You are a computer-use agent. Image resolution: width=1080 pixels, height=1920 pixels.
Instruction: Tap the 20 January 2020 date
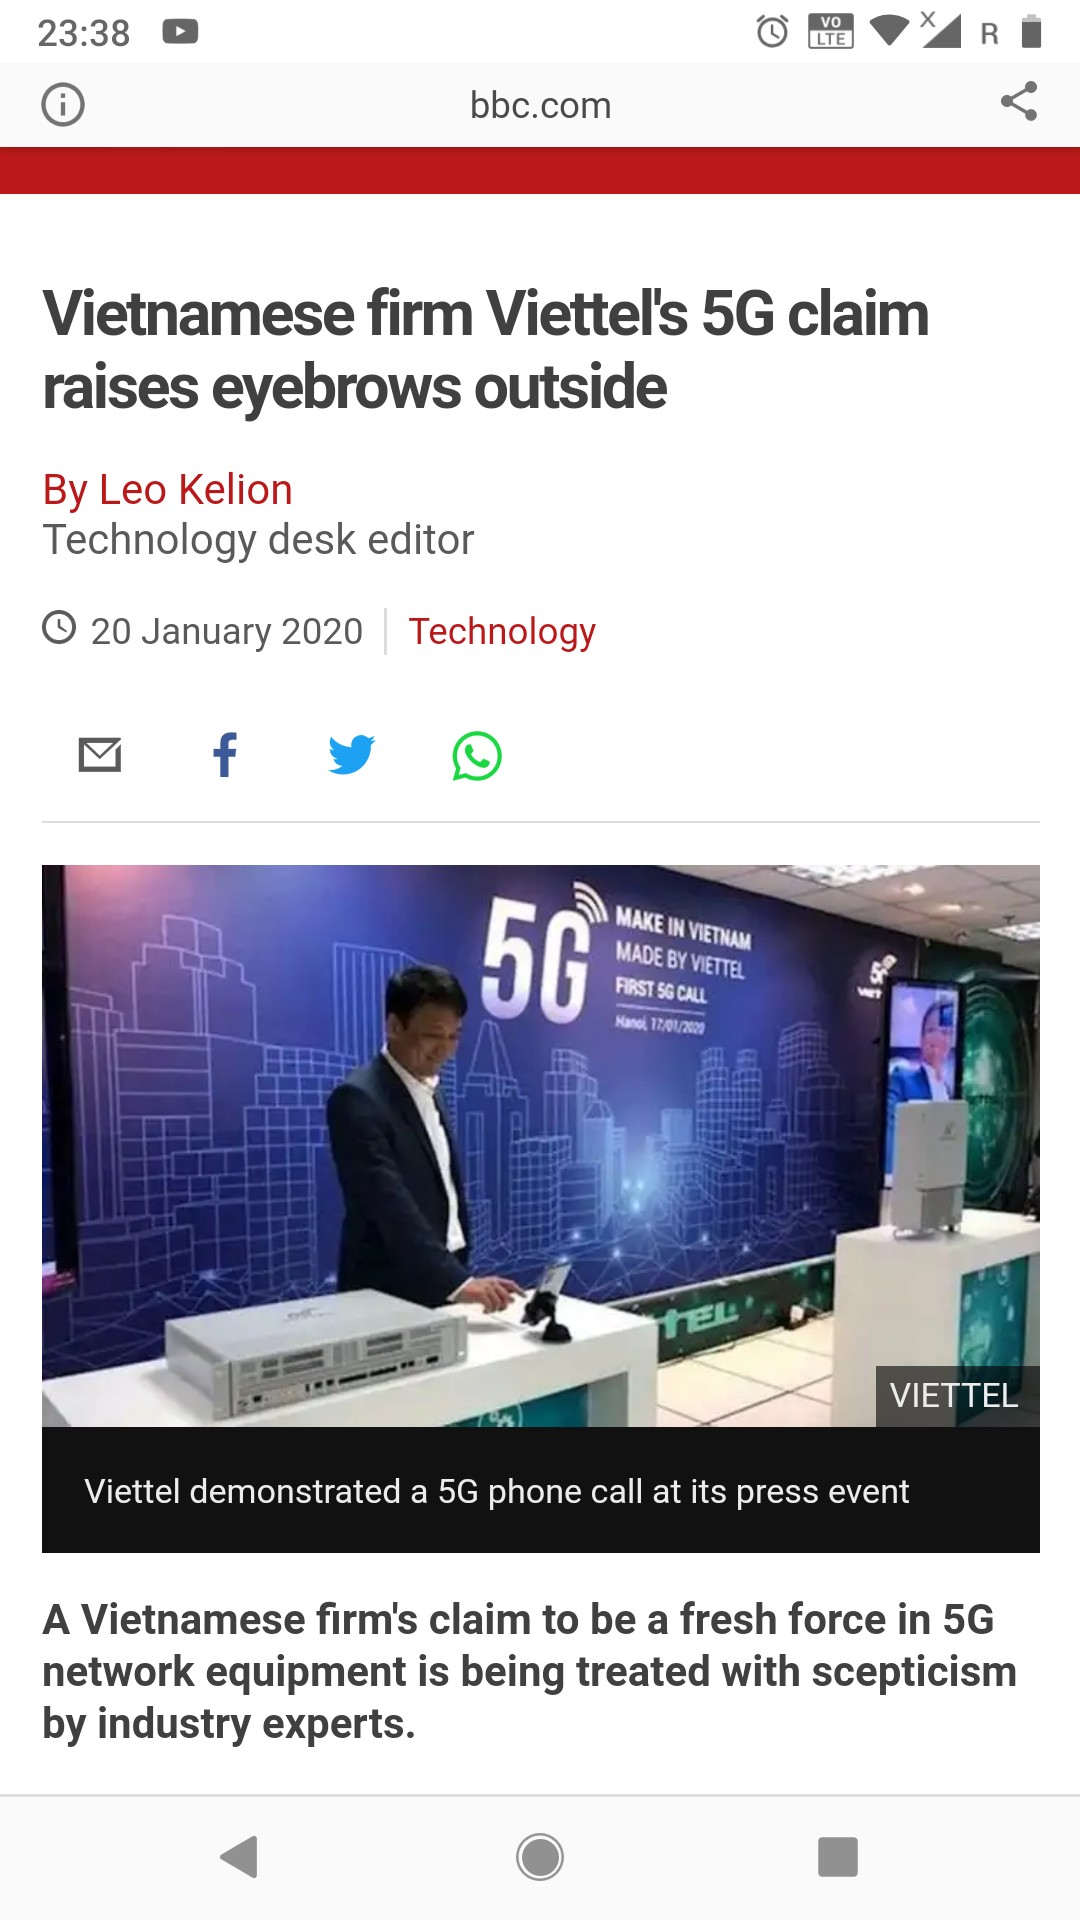click(x=227, y=632)
